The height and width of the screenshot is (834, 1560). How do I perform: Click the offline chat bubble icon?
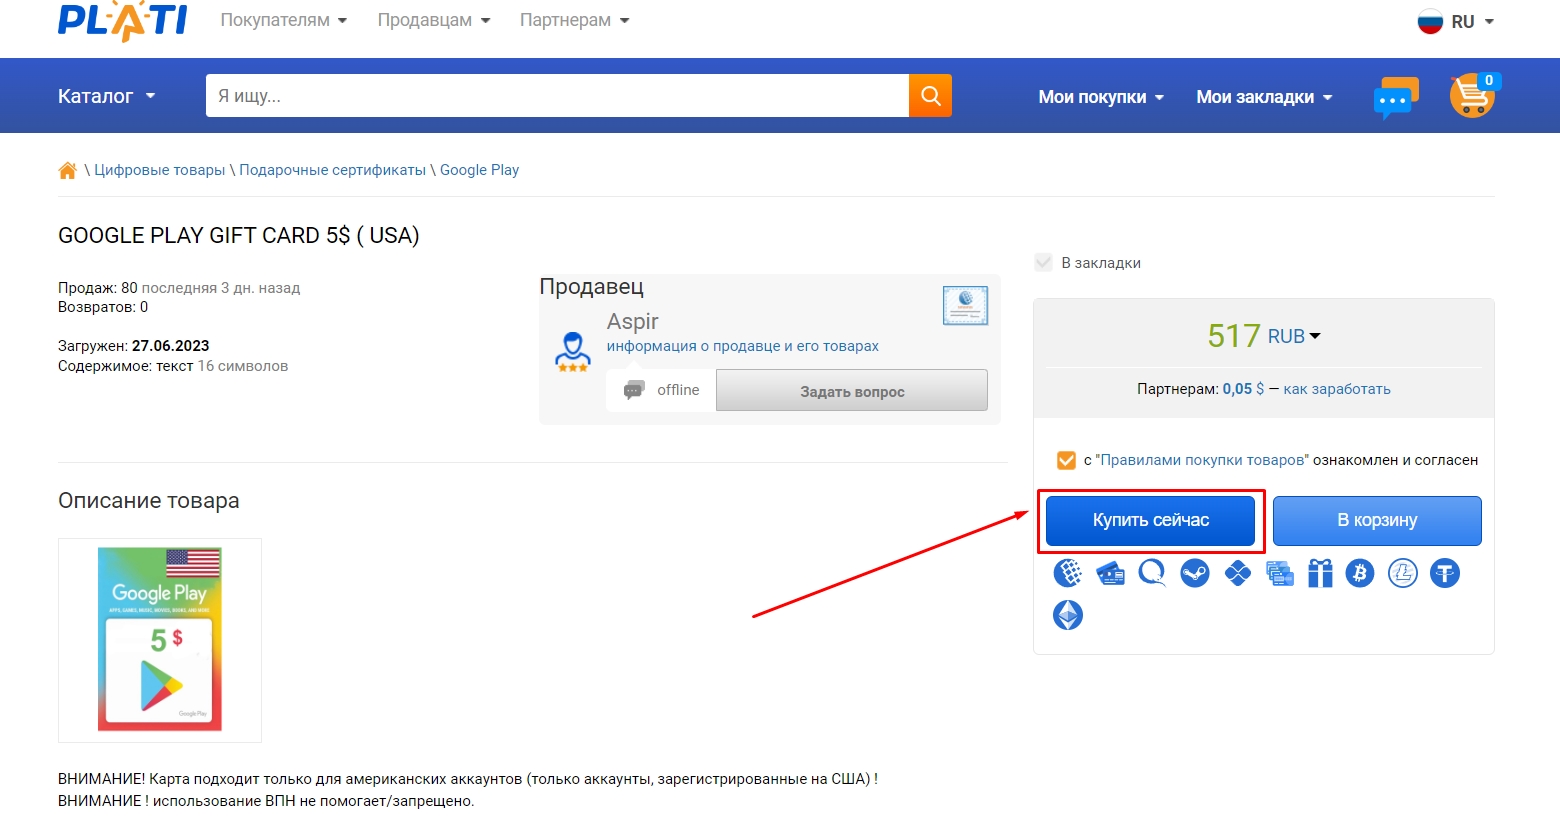[634, 390]
